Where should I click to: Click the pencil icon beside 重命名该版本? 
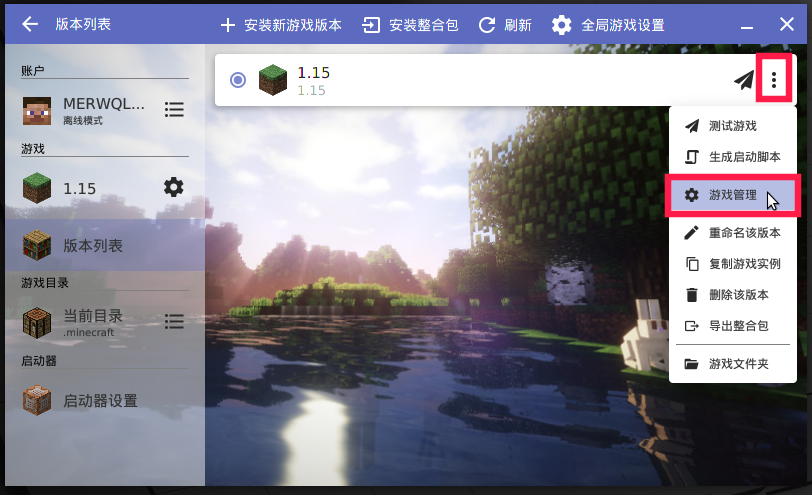691,233
